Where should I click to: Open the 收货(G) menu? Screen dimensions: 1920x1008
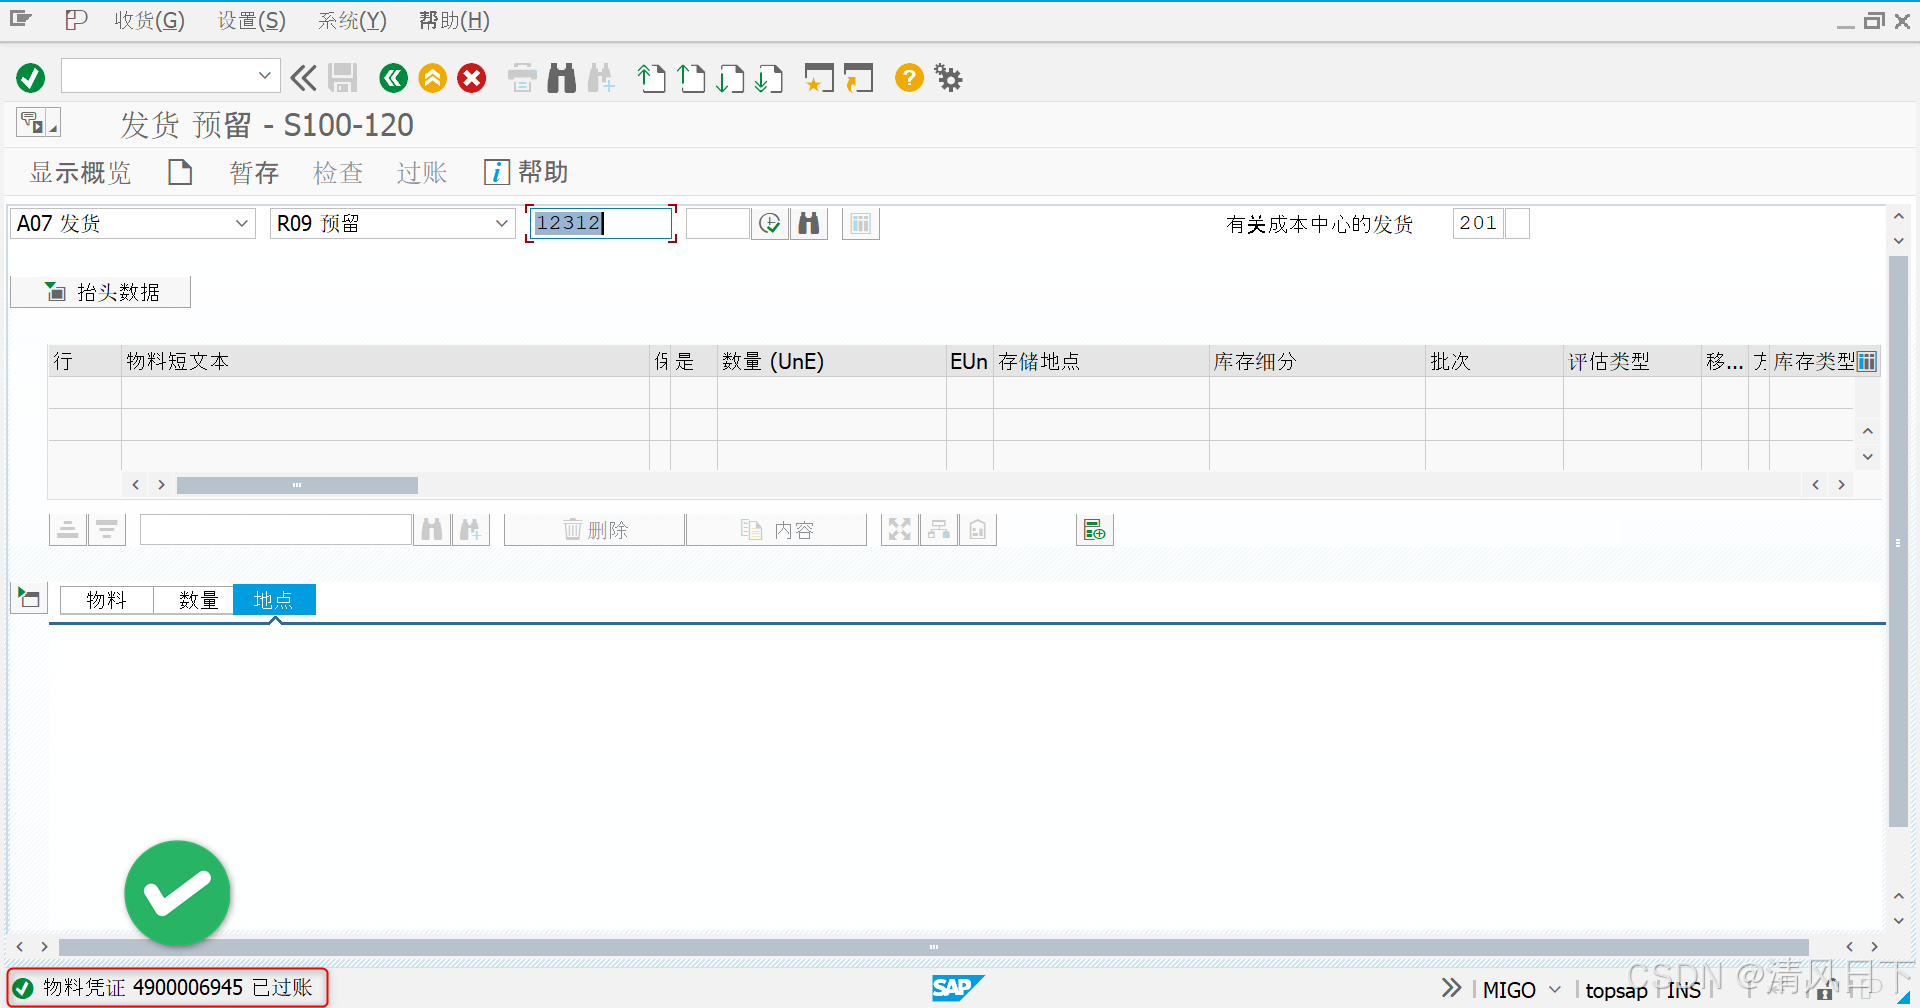148,20
